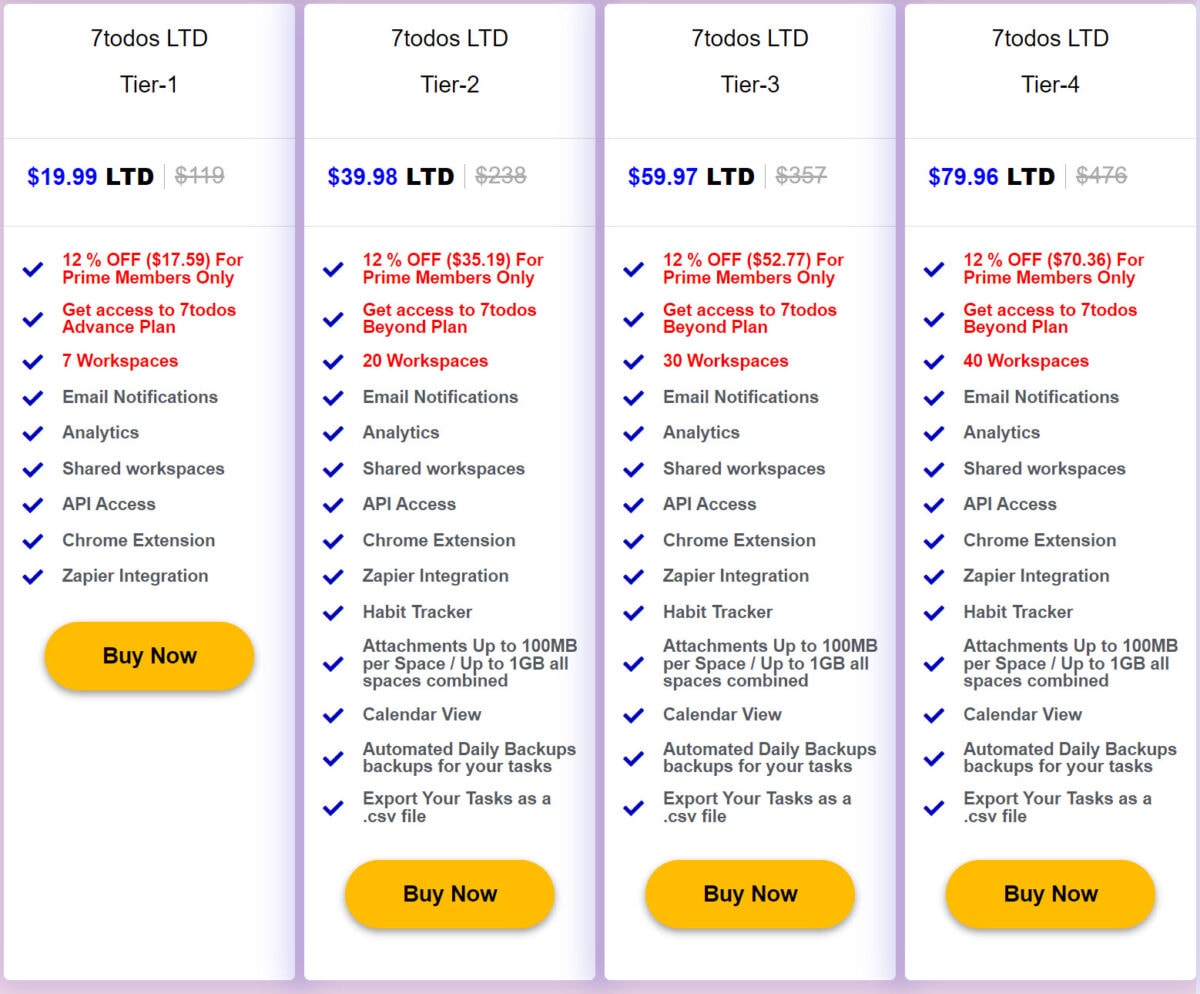Screen dimensions: 1200x994
Task: Click Buy Now under Tier-3
Action: point(749,894)
